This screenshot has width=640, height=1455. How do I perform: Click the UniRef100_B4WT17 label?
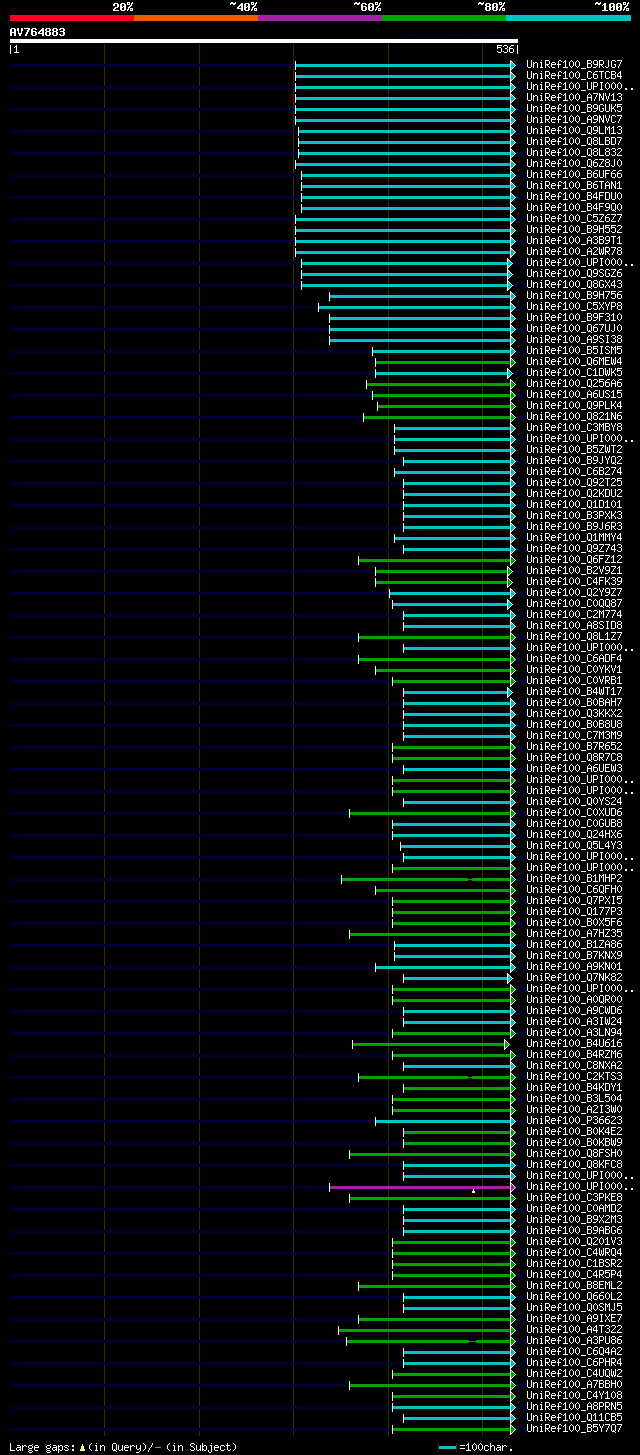pos(574,691)
